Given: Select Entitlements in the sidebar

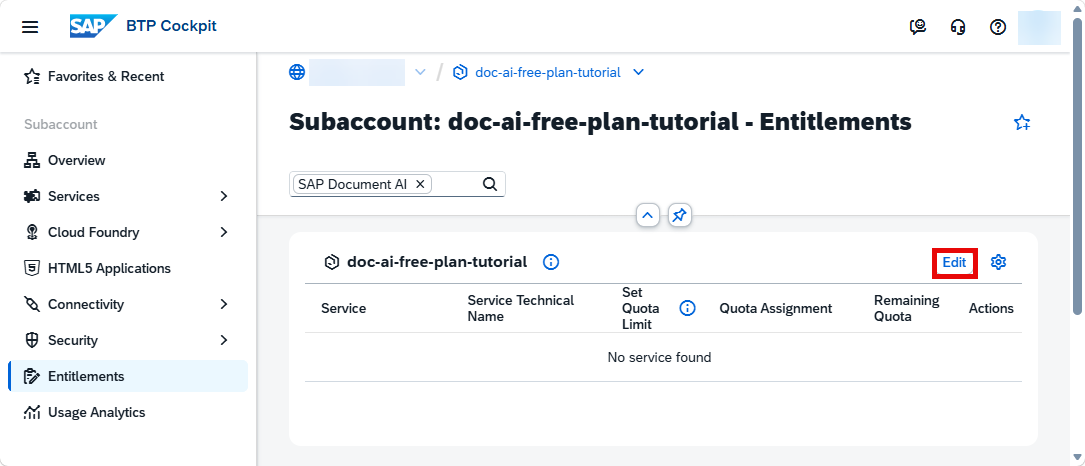Looking at the screenshot, I should click(x=128, y=376).
